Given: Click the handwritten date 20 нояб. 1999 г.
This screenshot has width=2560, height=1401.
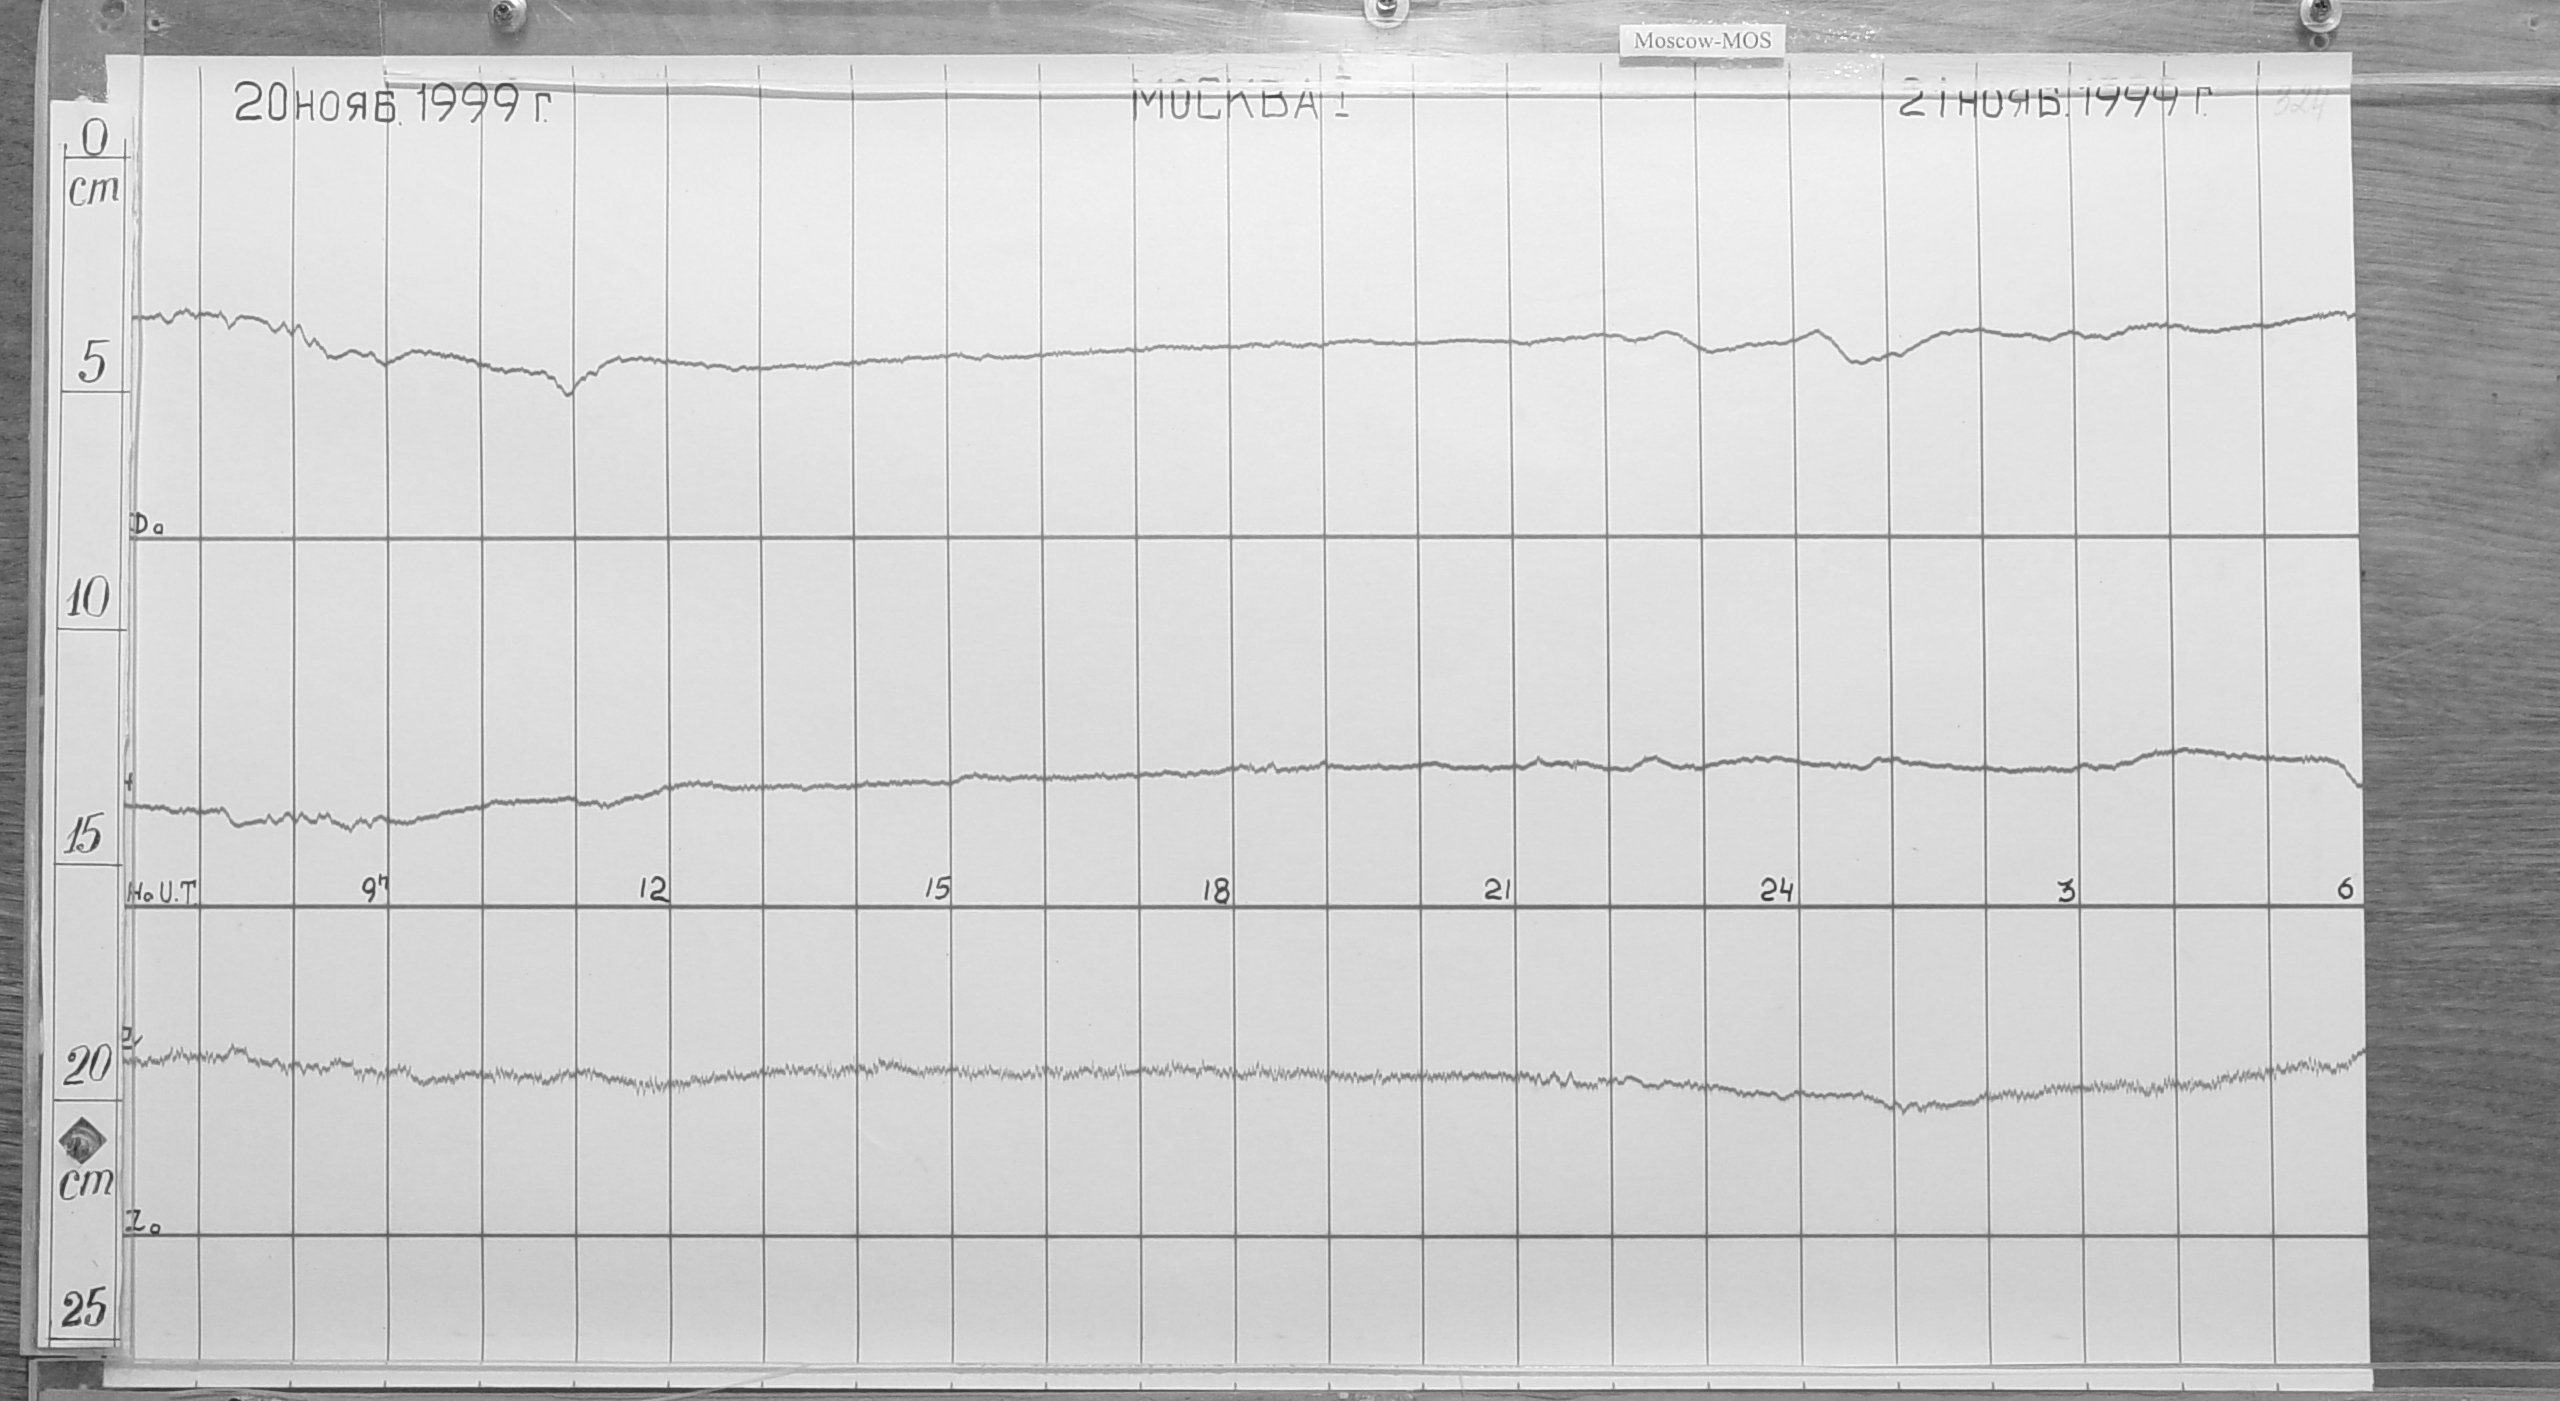Looking at the screenshot, I should (391, 104).
